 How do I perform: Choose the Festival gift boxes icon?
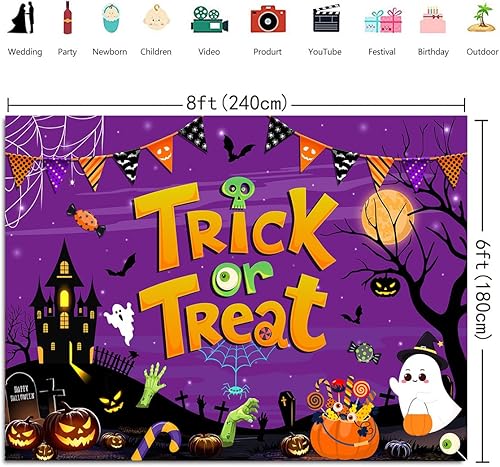point(383,20)
